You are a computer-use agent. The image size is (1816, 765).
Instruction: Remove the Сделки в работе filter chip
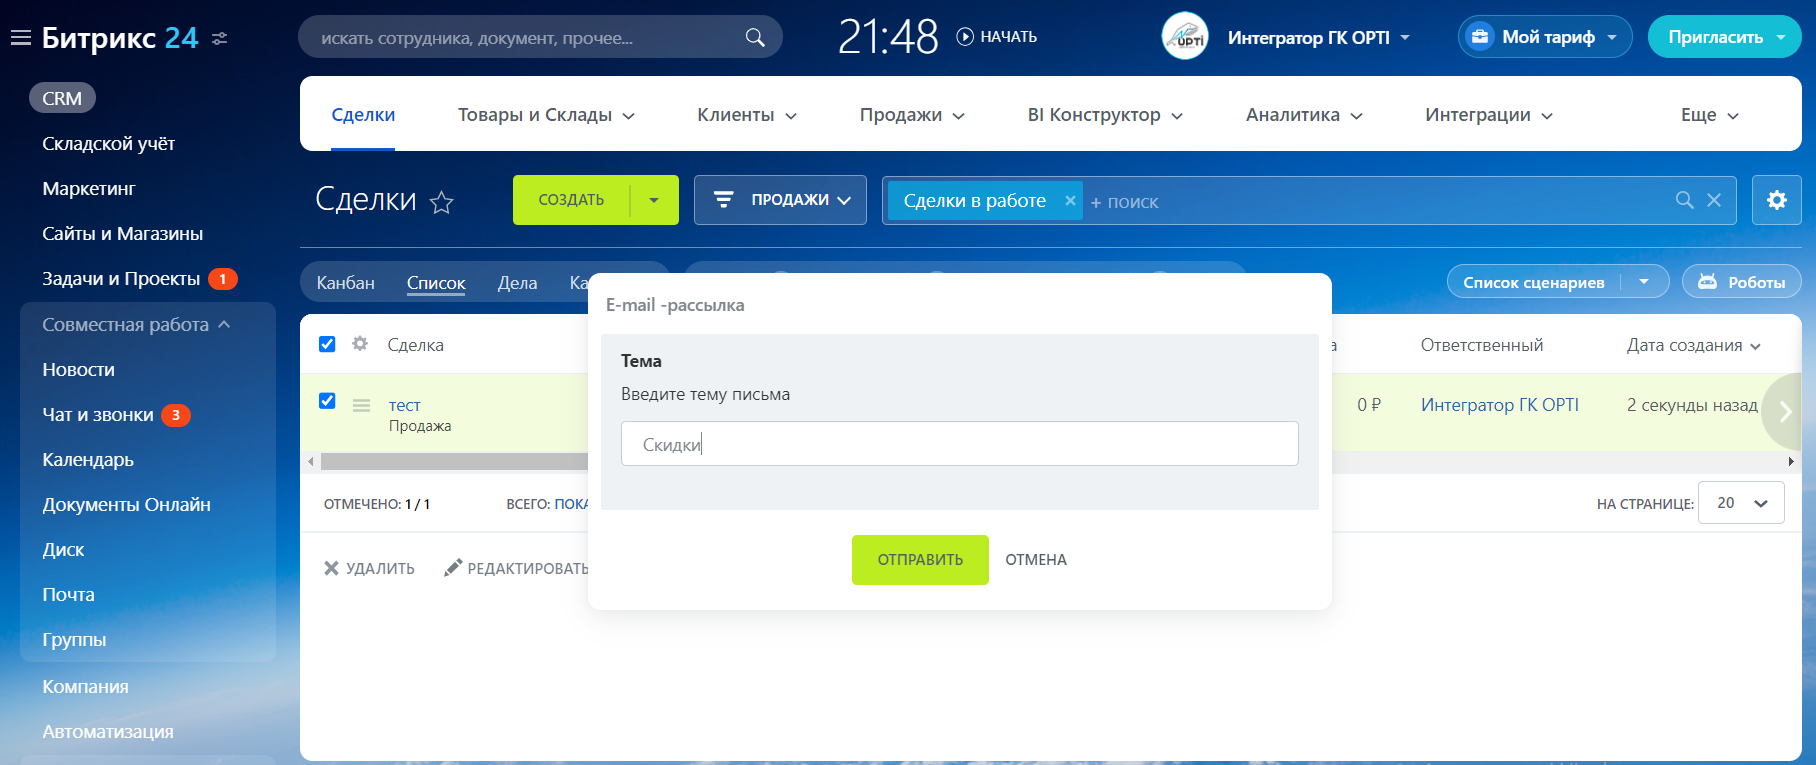[x=1070, y=201]
